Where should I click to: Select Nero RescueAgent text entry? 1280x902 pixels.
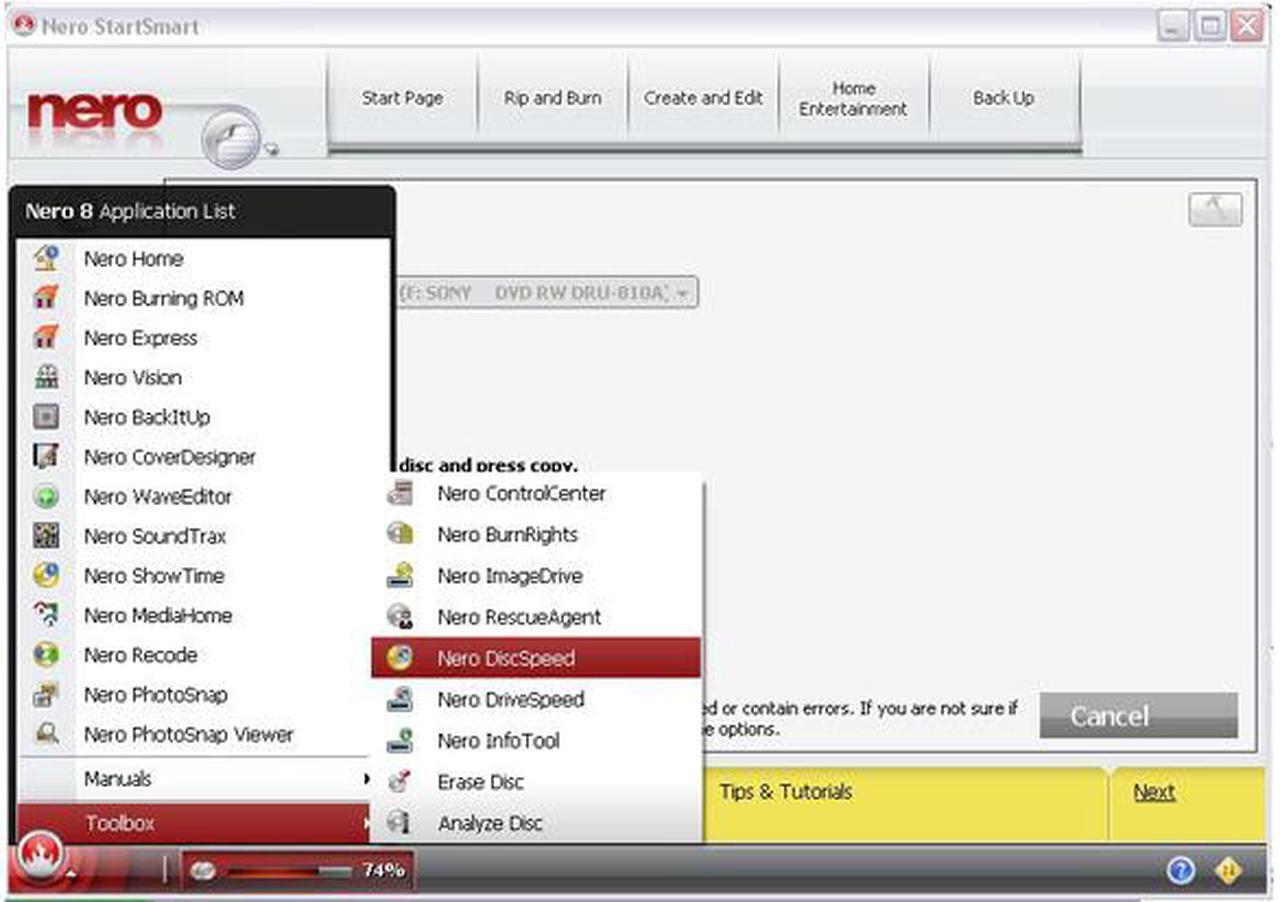pos(519,617)
